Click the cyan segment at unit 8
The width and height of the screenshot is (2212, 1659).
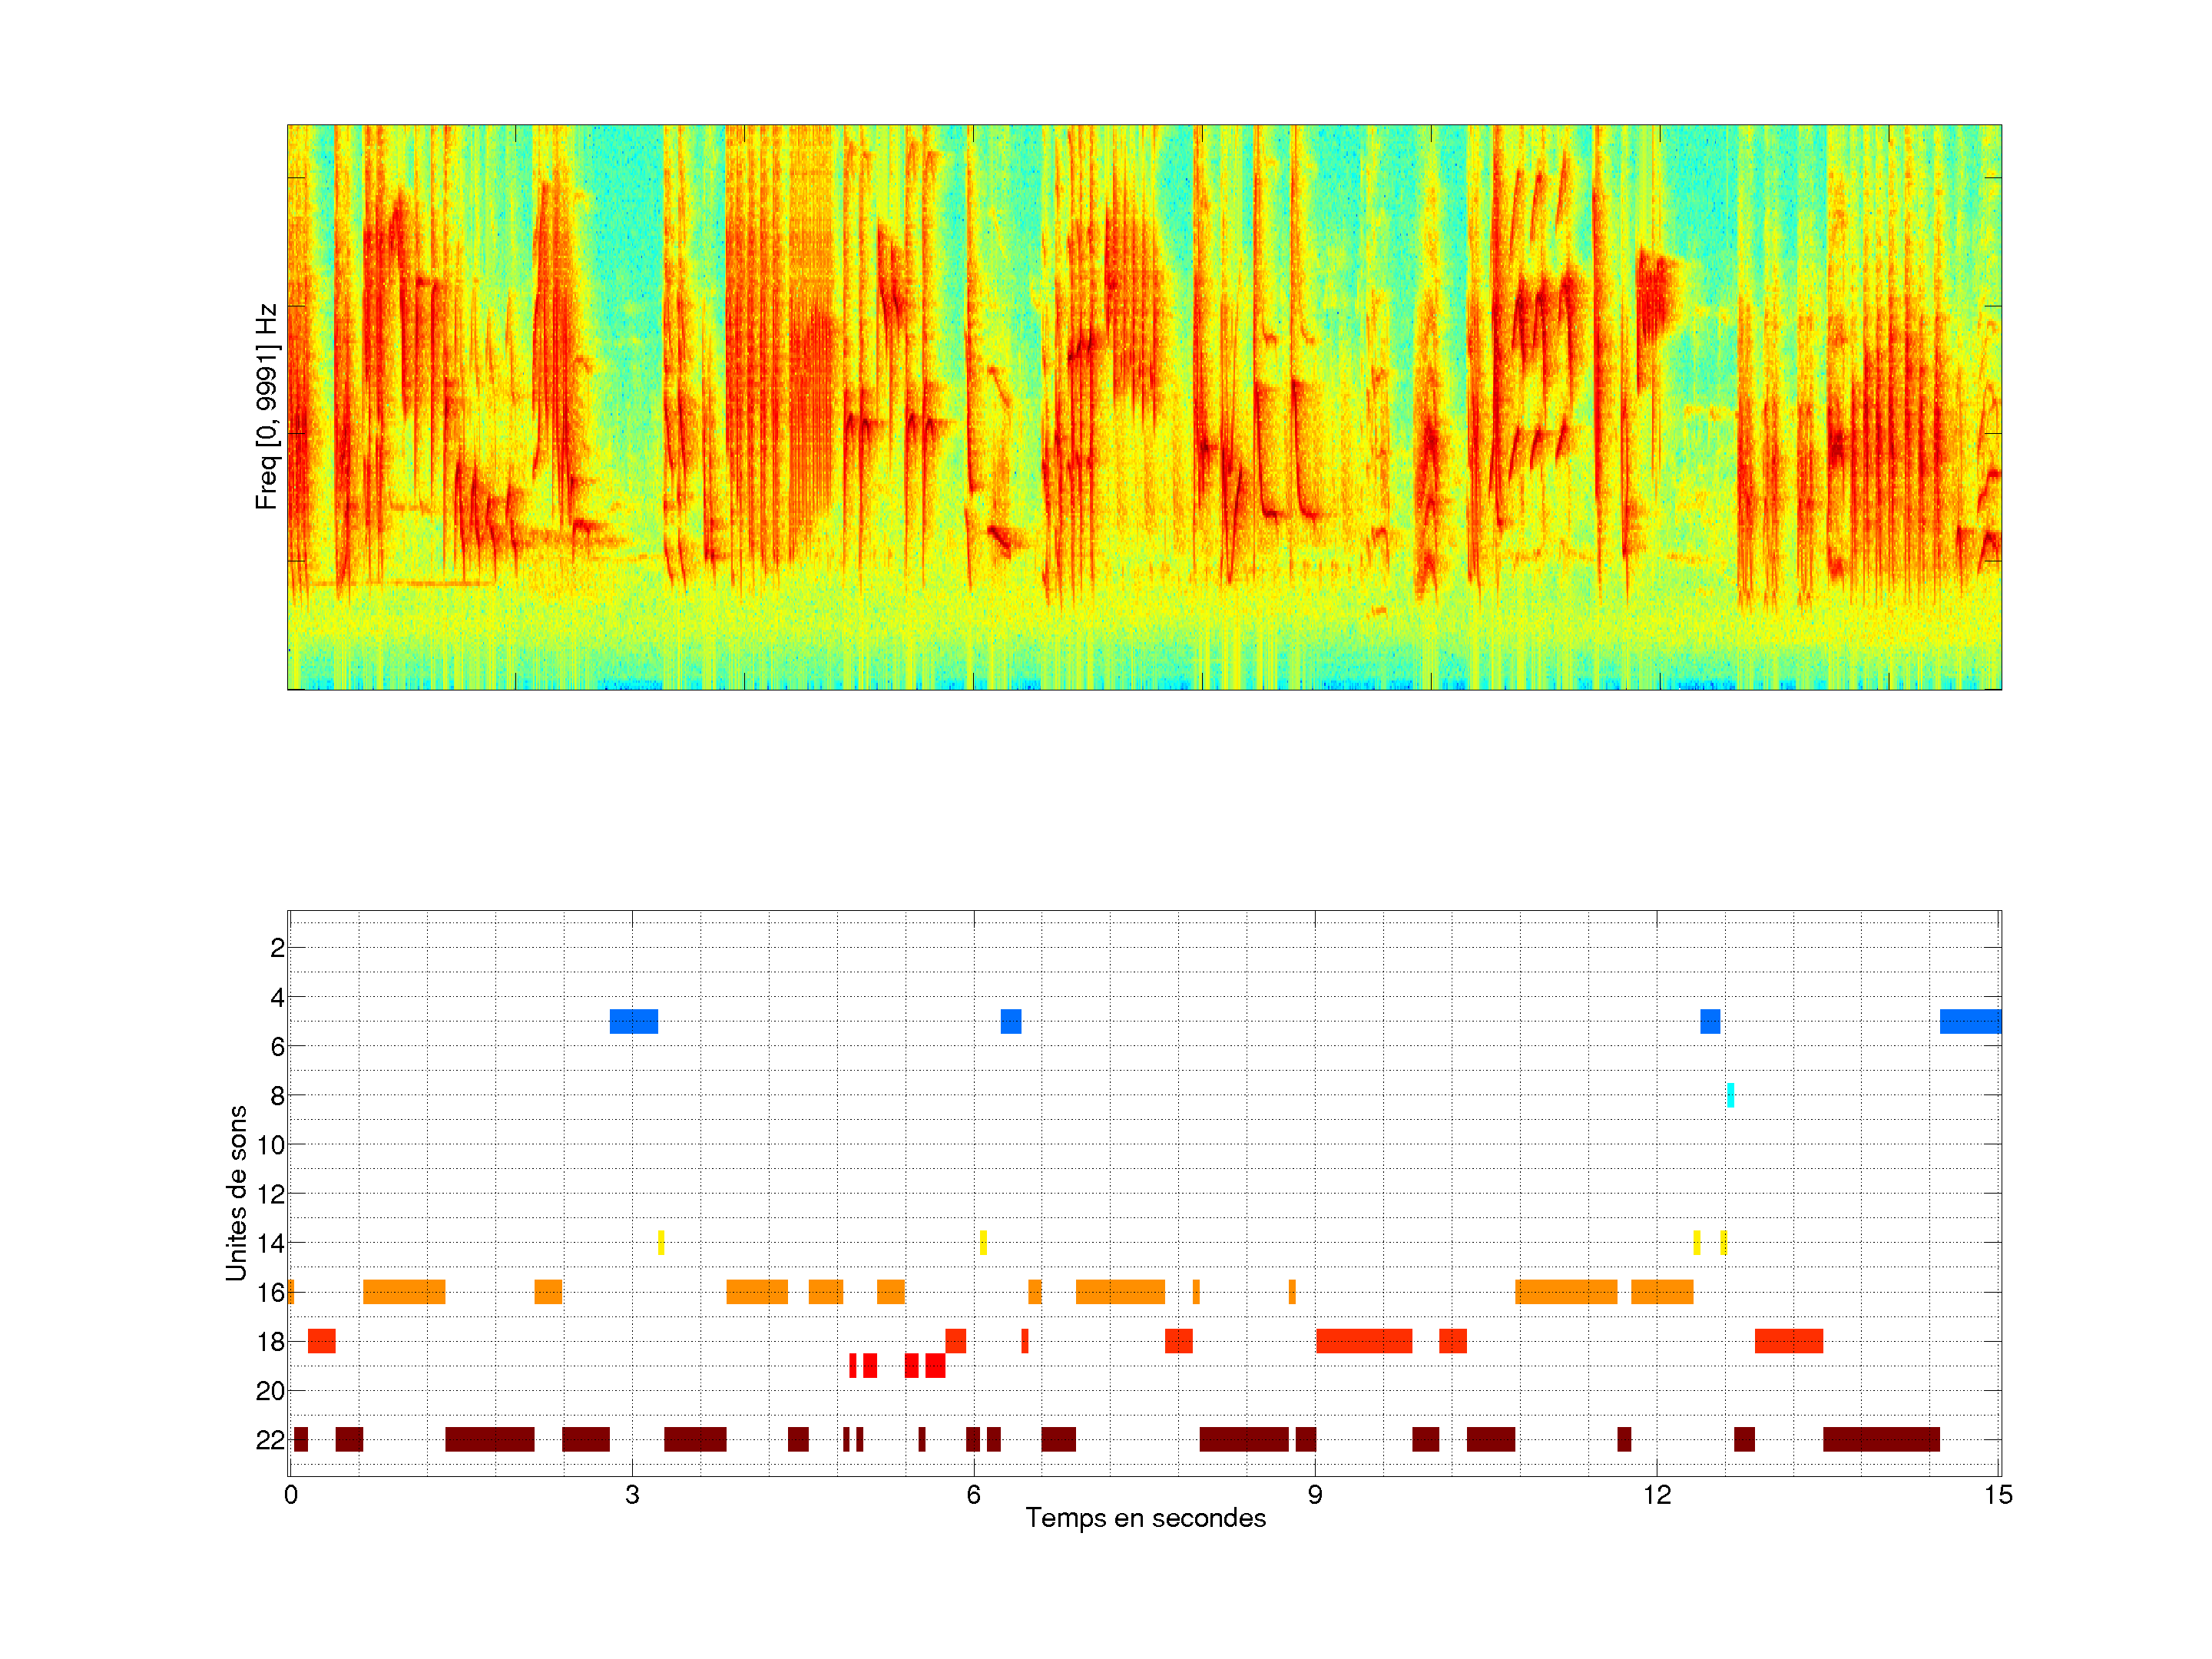[x=1730, y=1095]
